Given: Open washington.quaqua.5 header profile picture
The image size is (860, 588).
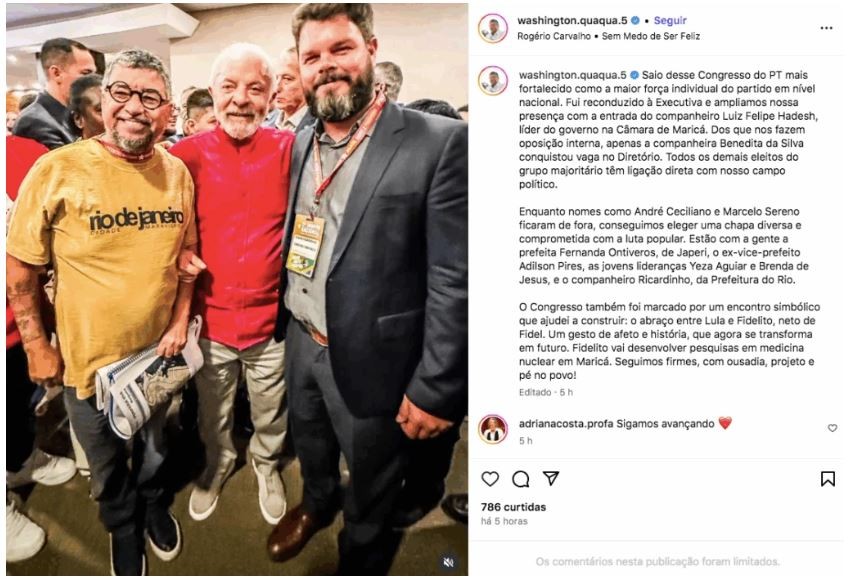Looking at the screenshot, I should (x=493, y=28).
